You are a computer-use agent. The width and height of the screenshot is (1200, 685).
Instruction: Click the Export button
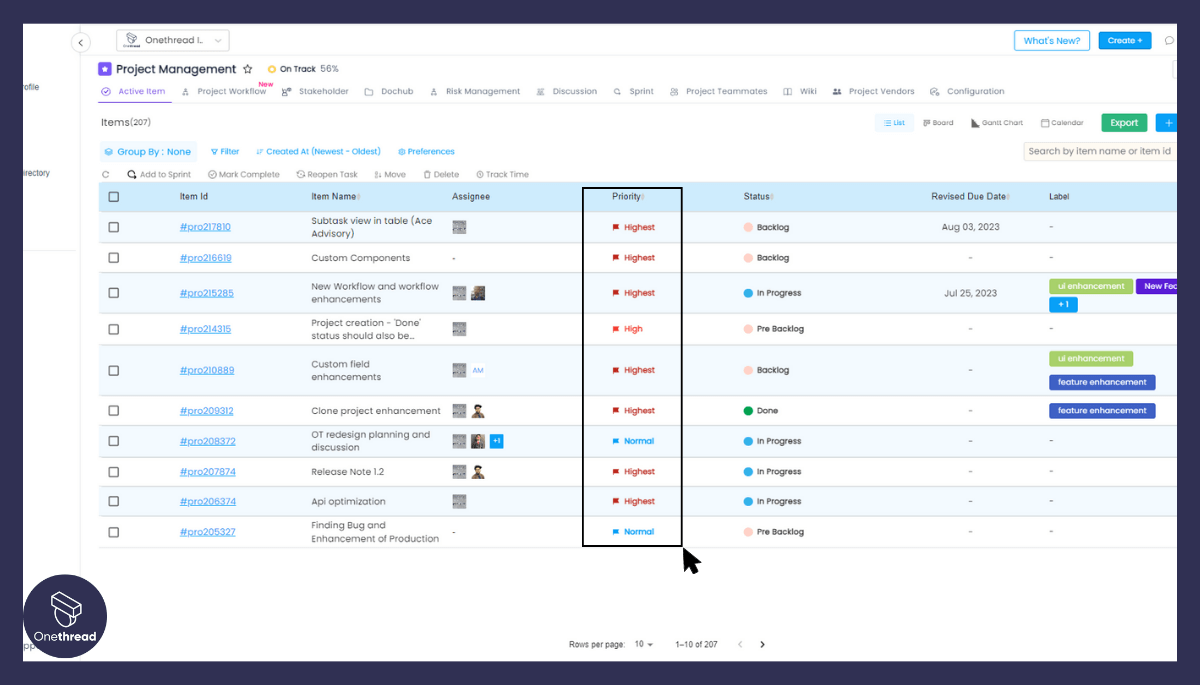pyautogui.click(x=1123, y=121)
